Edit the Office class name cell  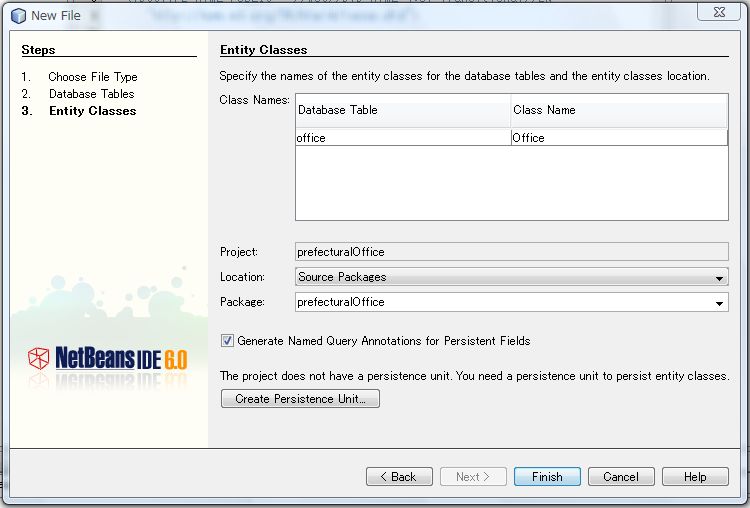[x=618, y=138]
